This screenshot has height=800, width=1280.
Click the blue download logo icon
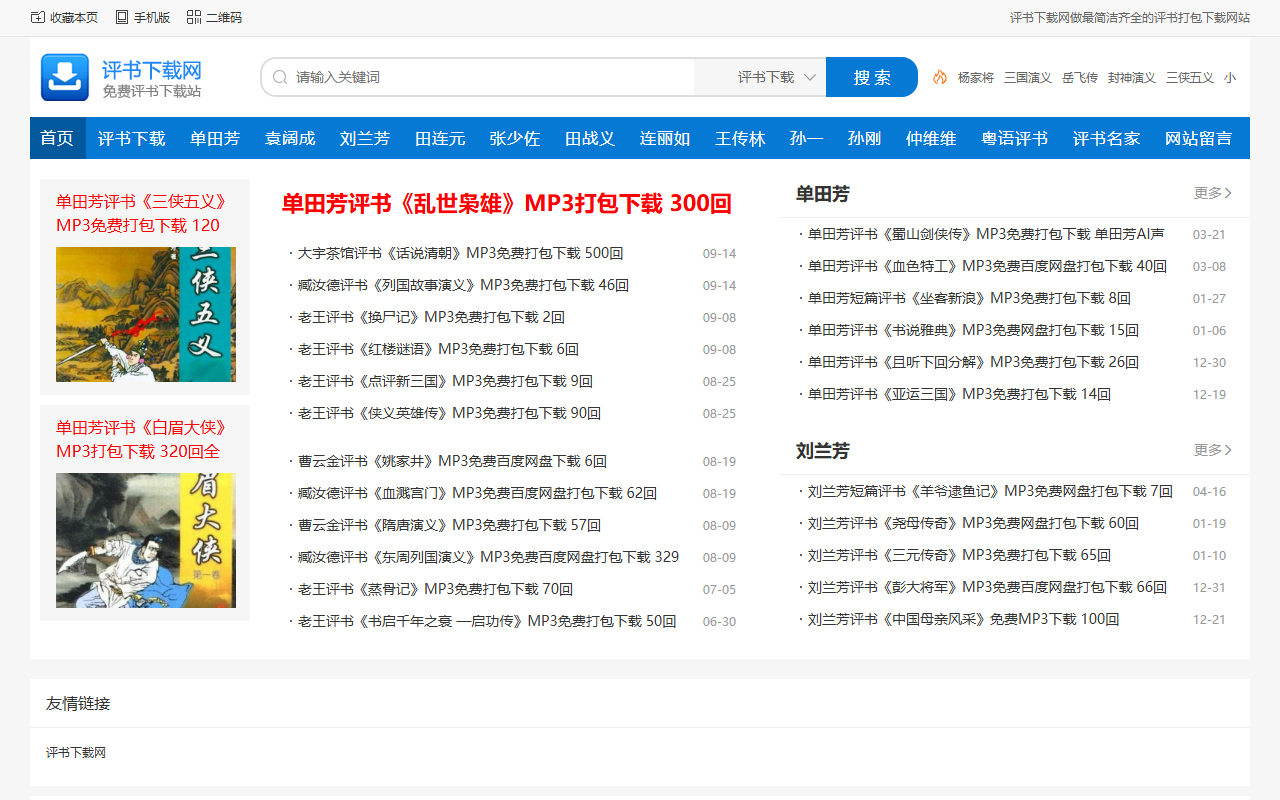[65, 77]
